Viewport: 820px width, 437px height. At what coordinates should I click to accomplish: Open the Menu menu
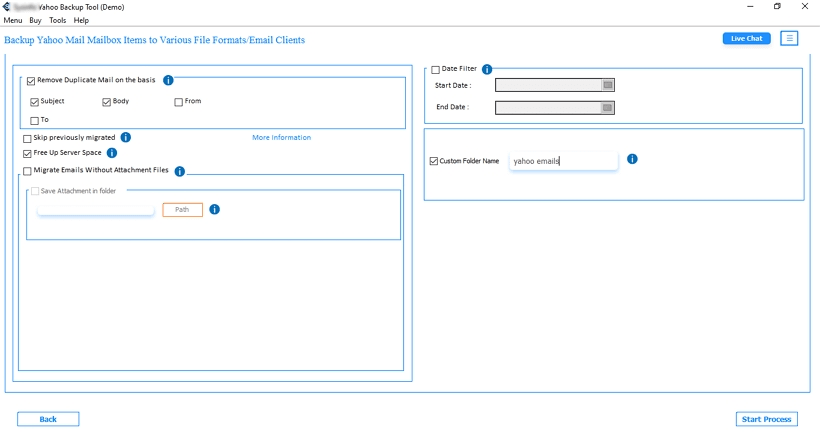[x=13, y=20]
